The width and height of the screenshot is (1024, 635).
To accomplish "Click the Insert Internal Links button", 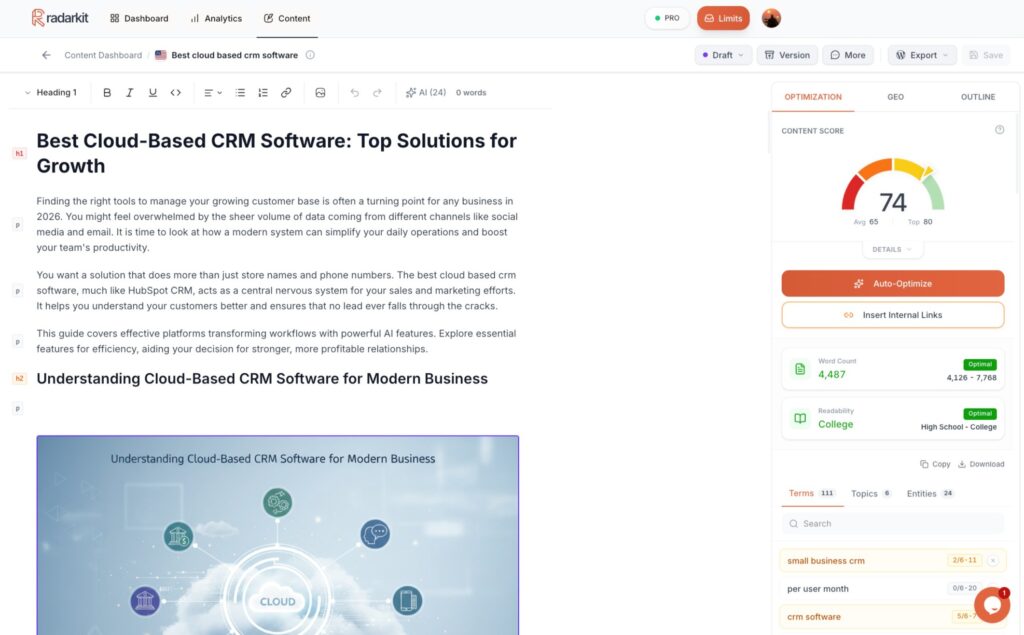I will click(x=892, y=315).
